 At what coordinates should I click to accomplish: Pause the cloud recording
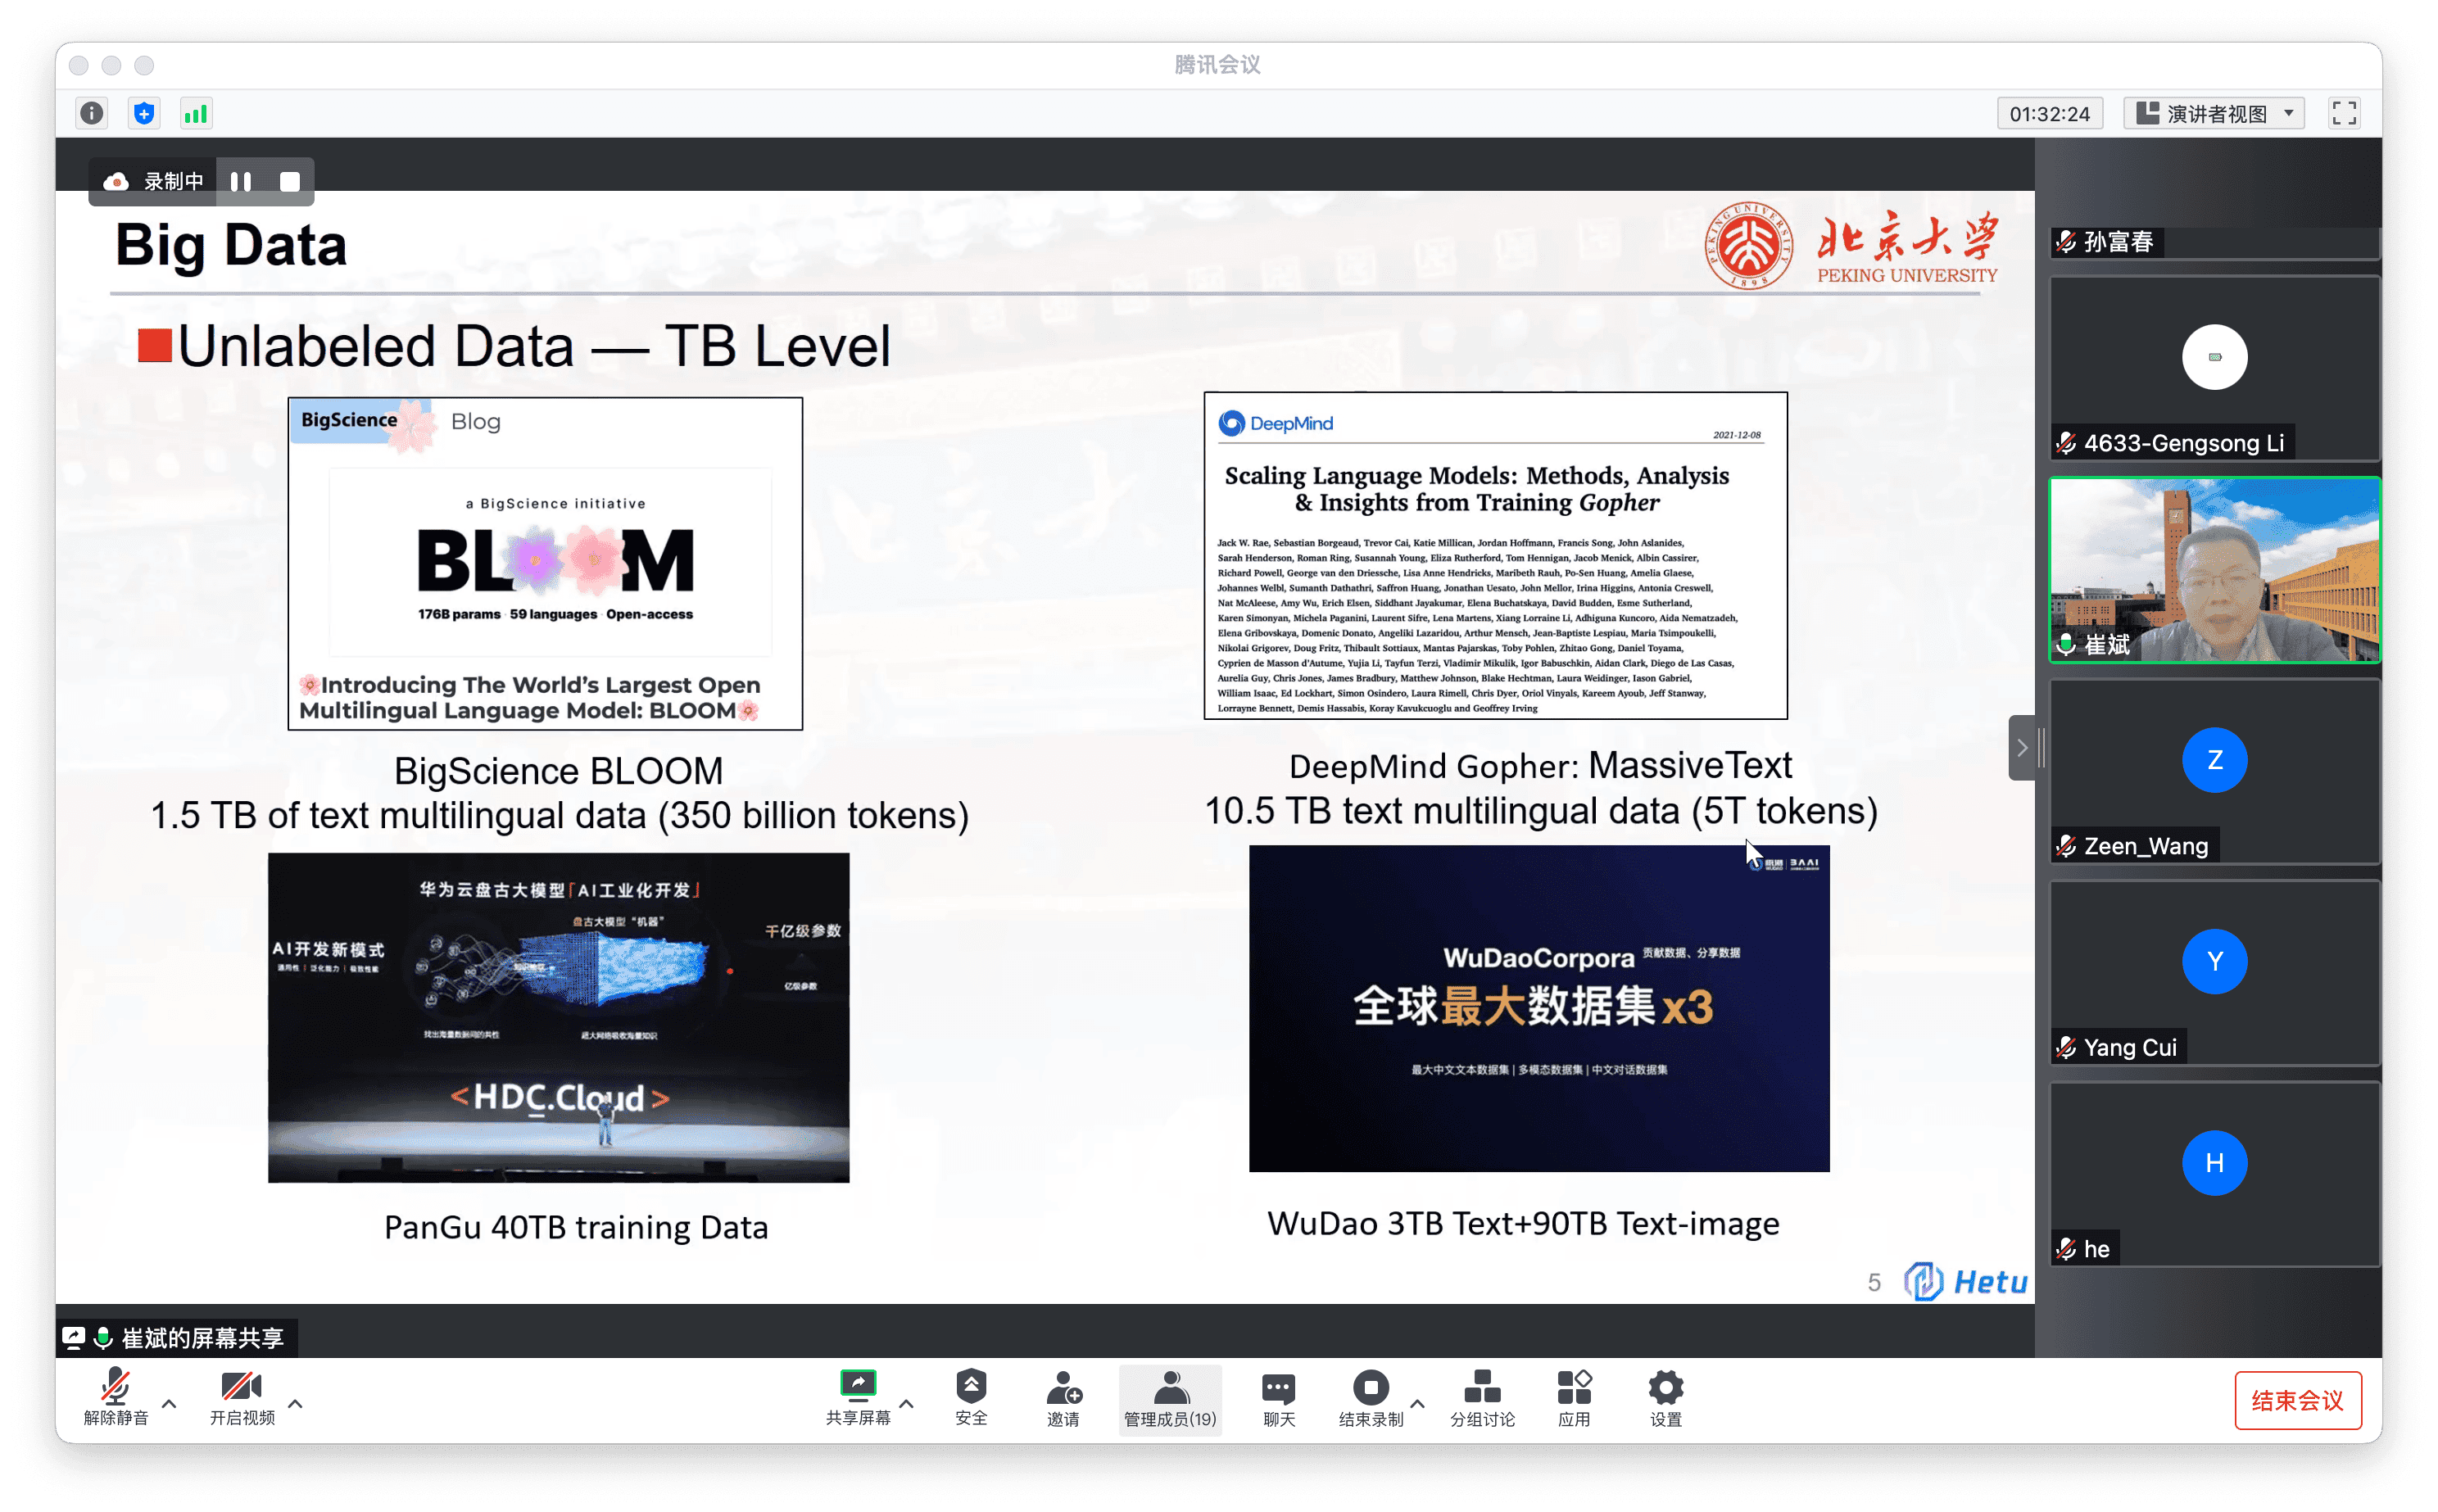click(241, 182)
